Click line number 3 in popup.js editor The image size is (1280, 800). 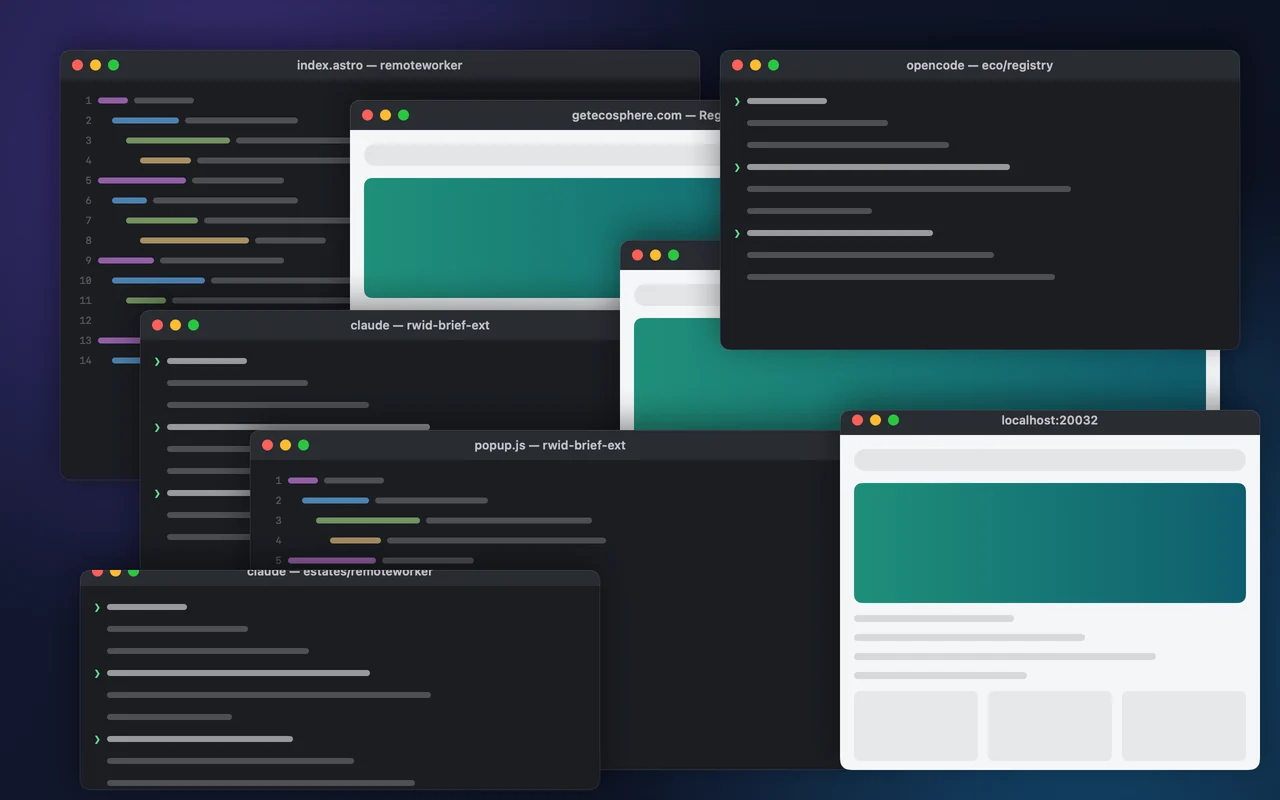point(278,520)
